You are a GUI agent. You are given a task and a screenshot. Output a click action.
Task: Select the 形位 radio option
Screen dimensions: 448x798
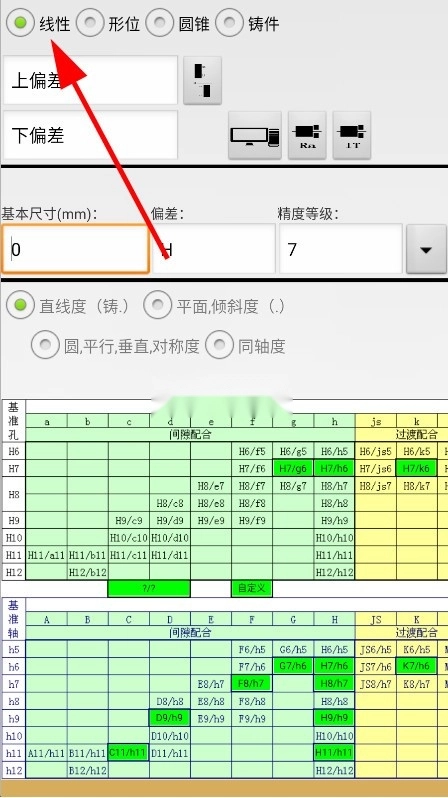tap(91, 23)
